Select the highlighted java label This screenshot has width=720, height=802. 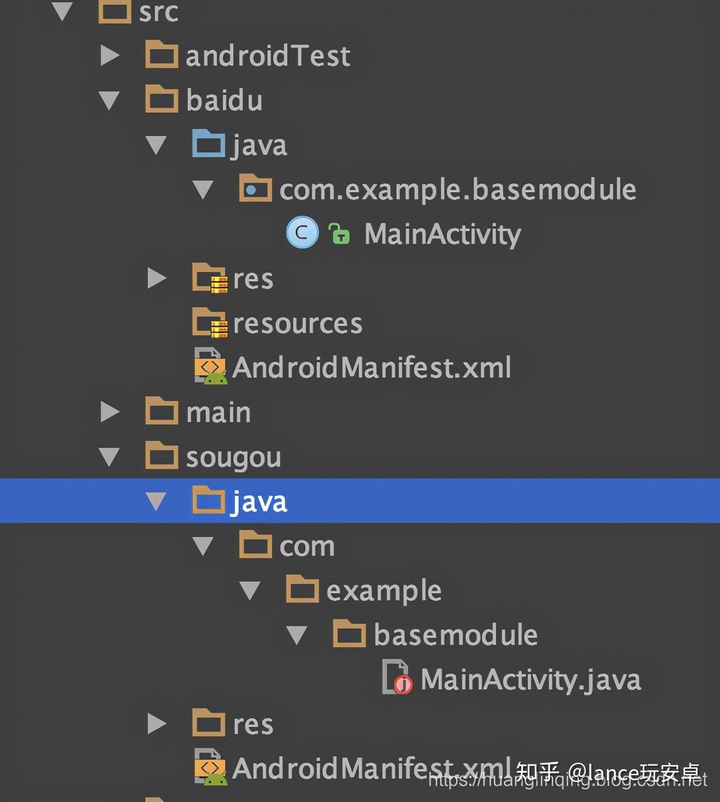(x=259, y=502)
